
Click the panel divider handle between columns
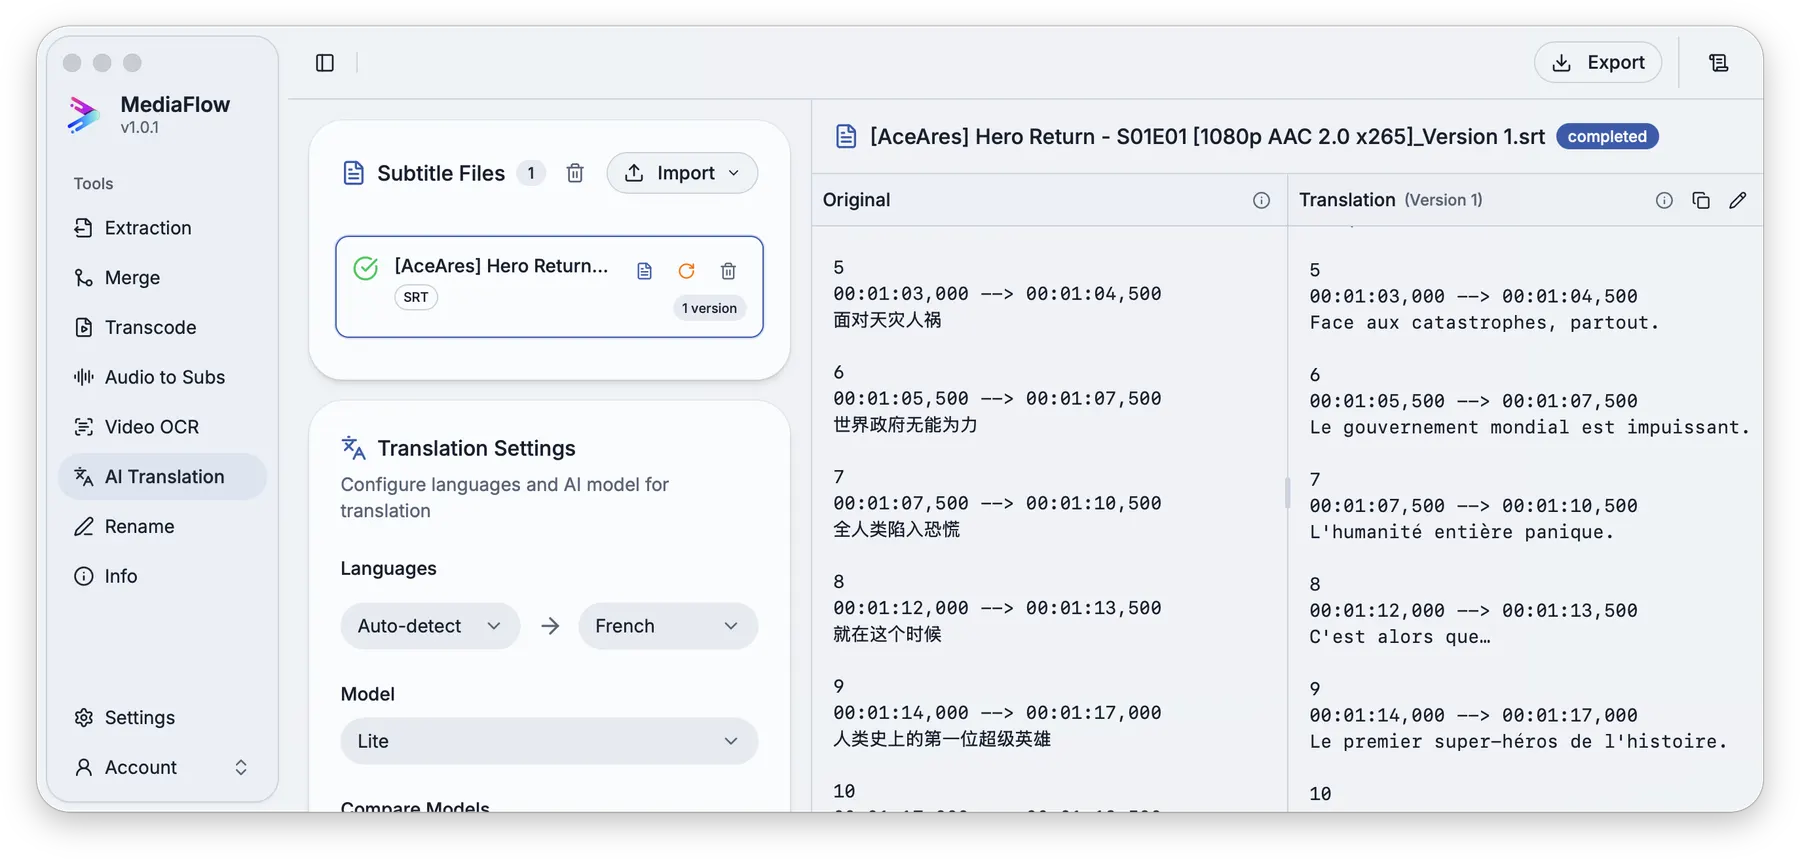(x=1287, y=492)
